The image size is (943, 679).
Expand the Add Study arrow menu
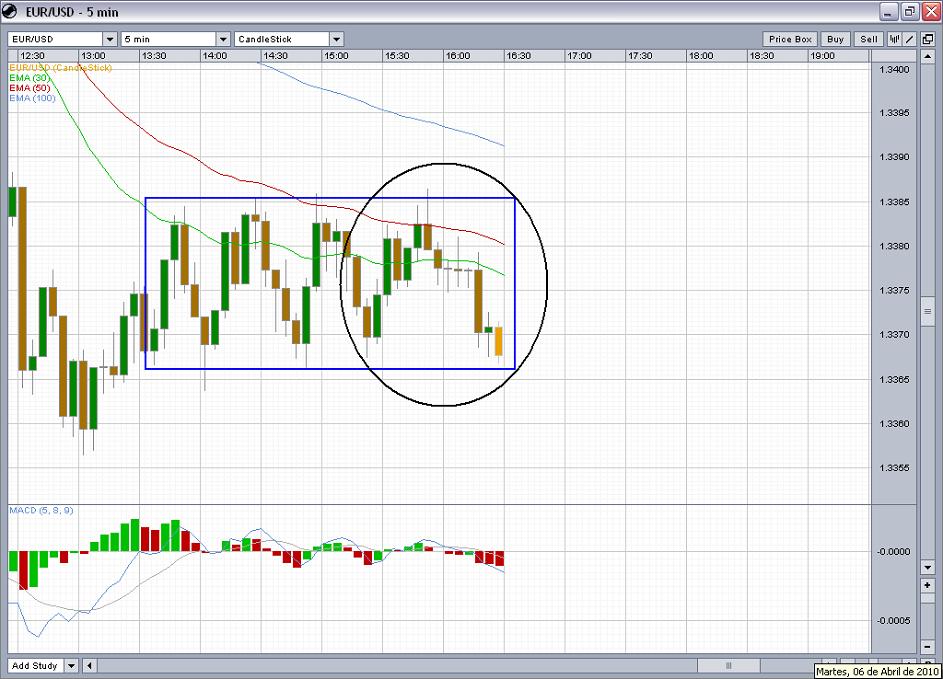tap(72, 665)
